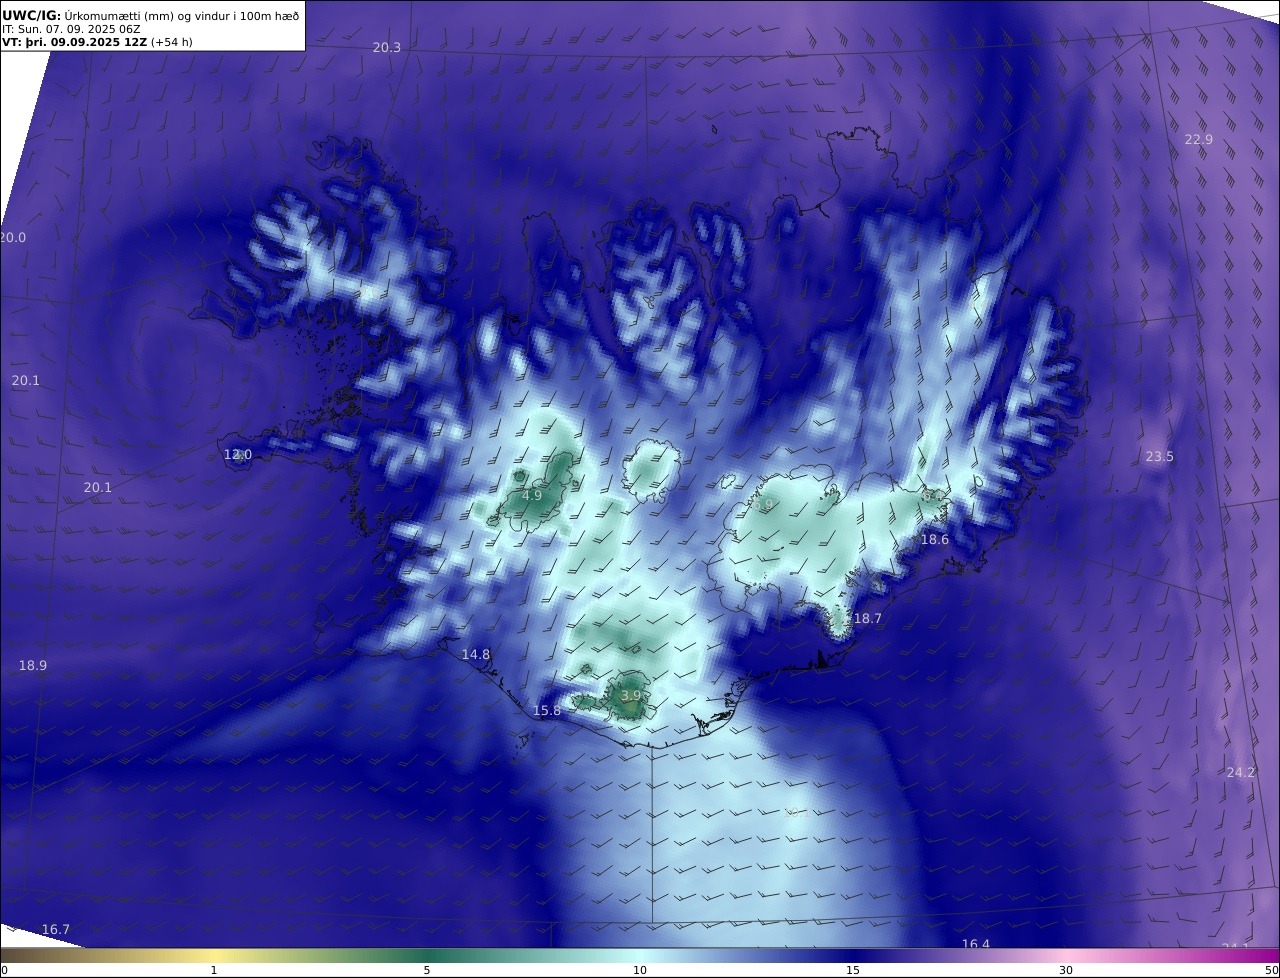This screenshot has width=1280, height=978.
Task: Click the 20.3 value label
Action: click(x=386, y=48)
